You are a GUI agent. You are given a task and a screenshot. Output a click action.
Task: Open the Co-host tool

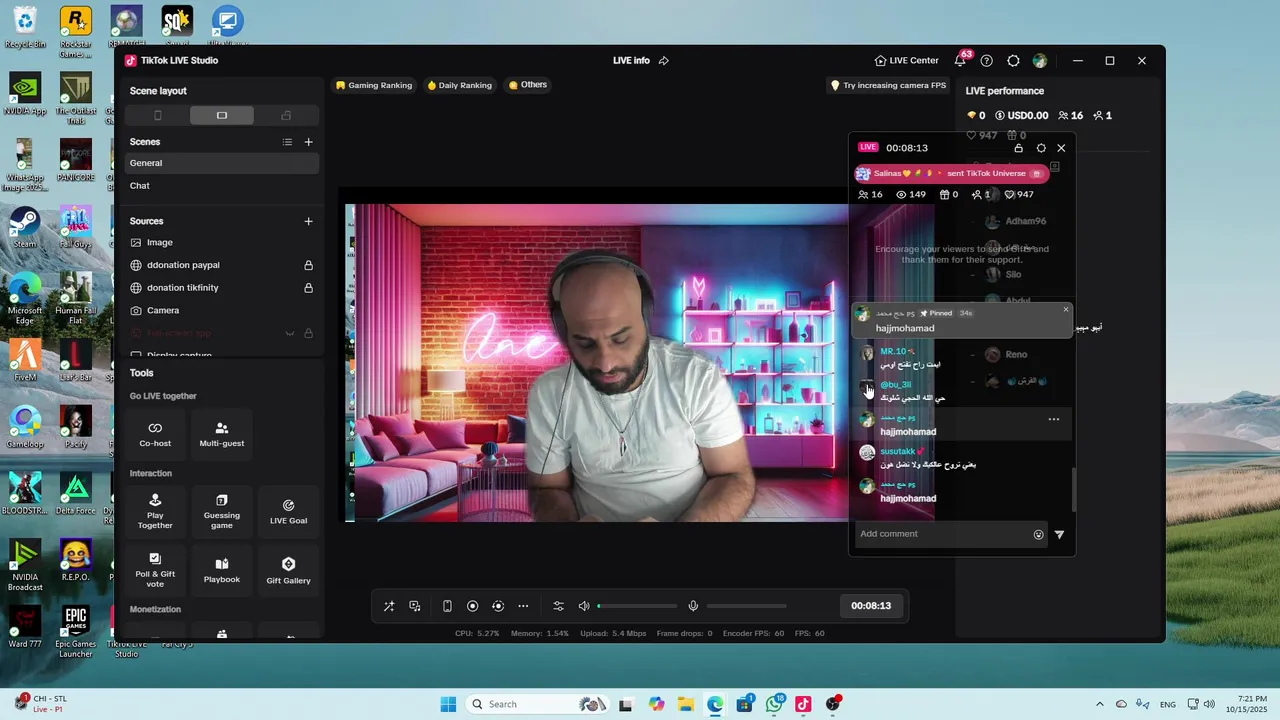[155, 434]
